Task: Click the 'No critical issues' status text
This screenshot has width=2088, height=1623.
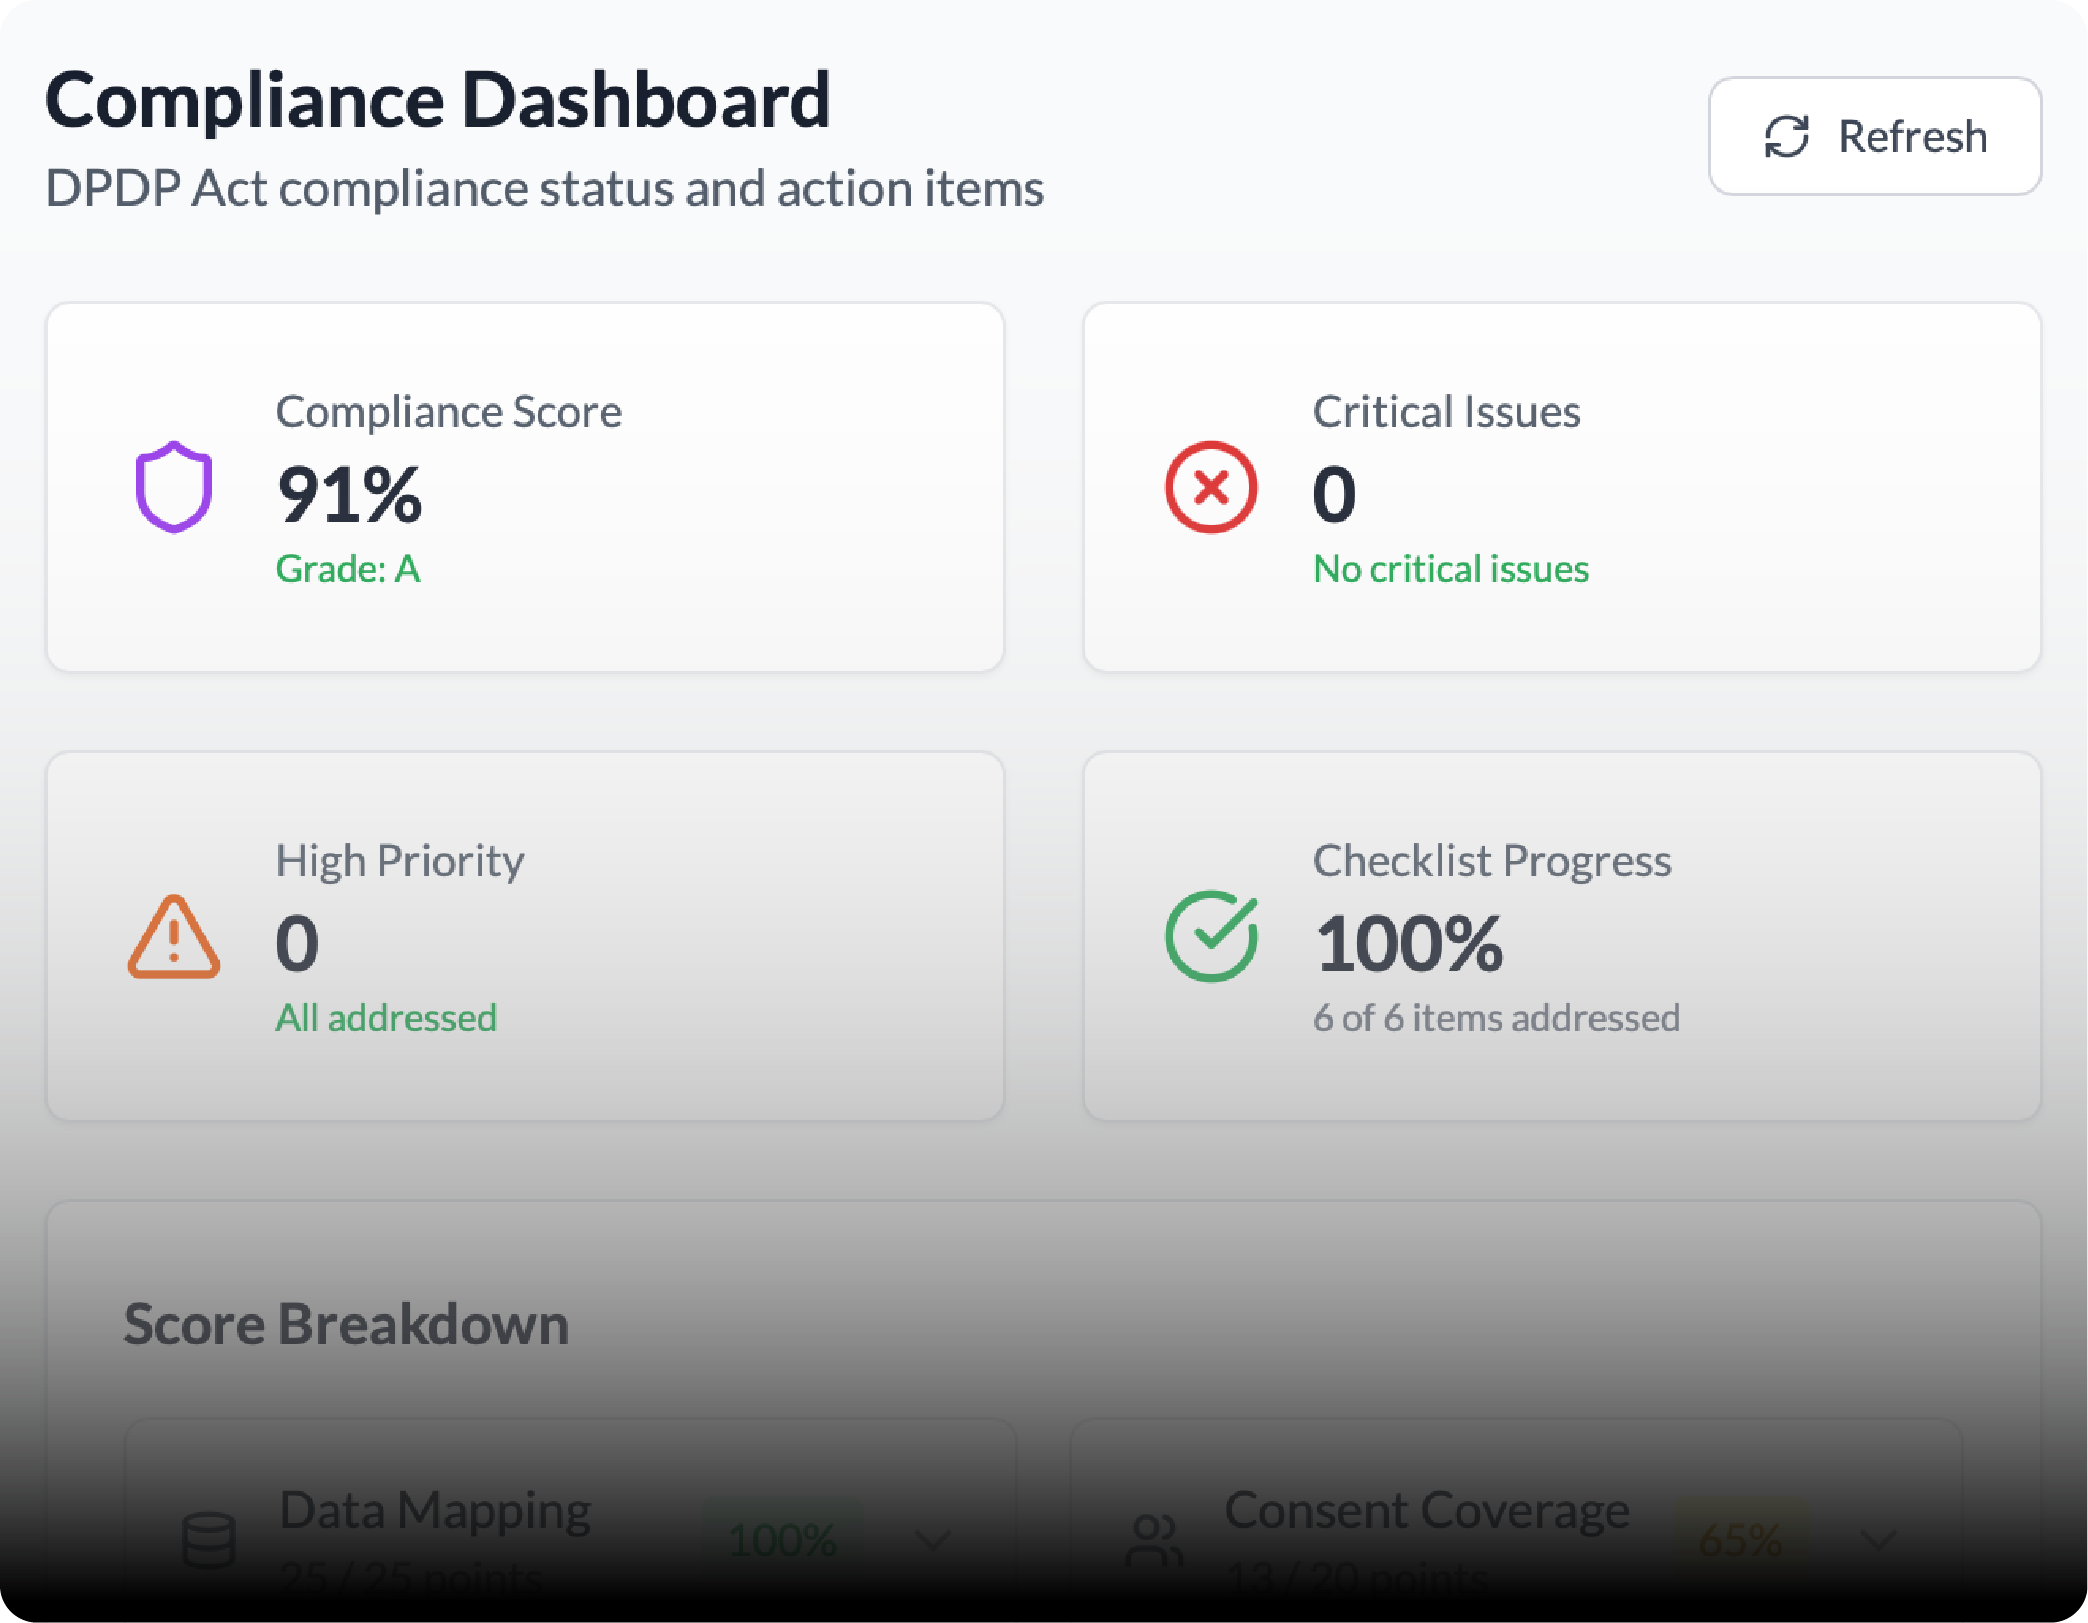Action: click(x=1451, y=569)
